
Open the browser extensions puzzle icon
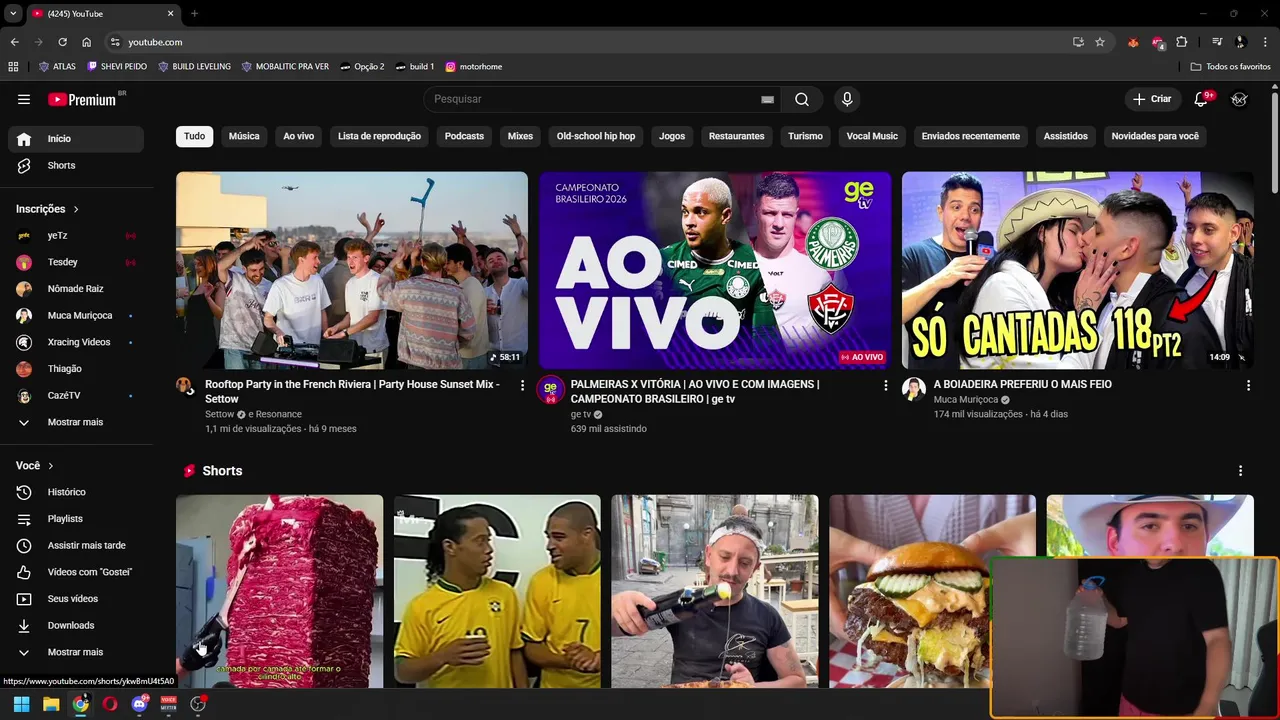click(1182, 42)
